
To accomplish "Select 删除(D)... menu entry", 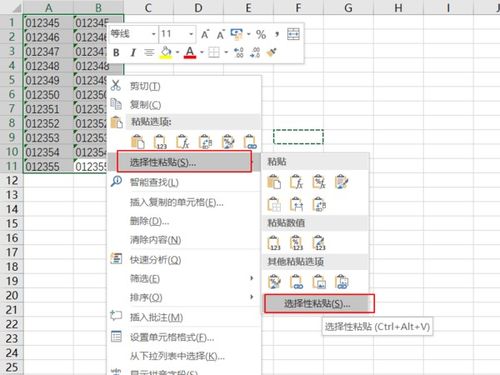I will point(184,221).
